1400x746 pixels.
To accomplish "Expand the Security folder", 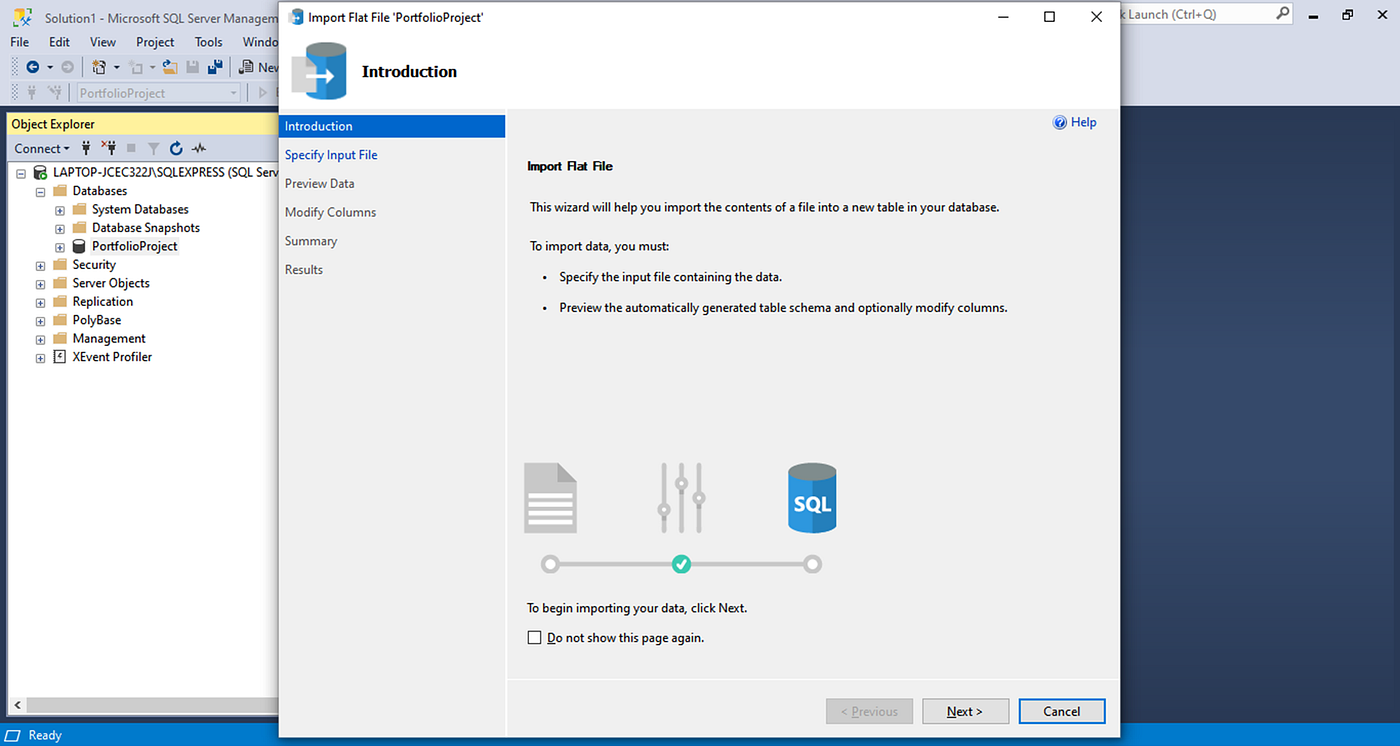I will click(41, 265).
